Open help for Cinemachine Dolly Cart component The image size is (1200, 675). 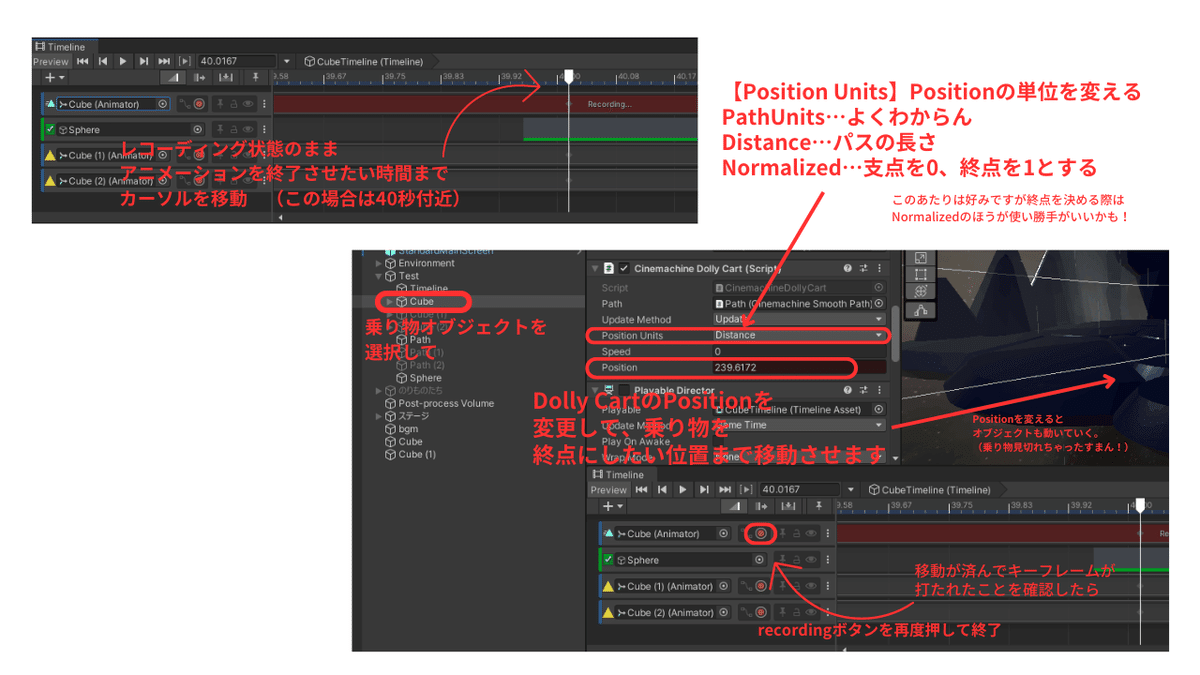847,268
